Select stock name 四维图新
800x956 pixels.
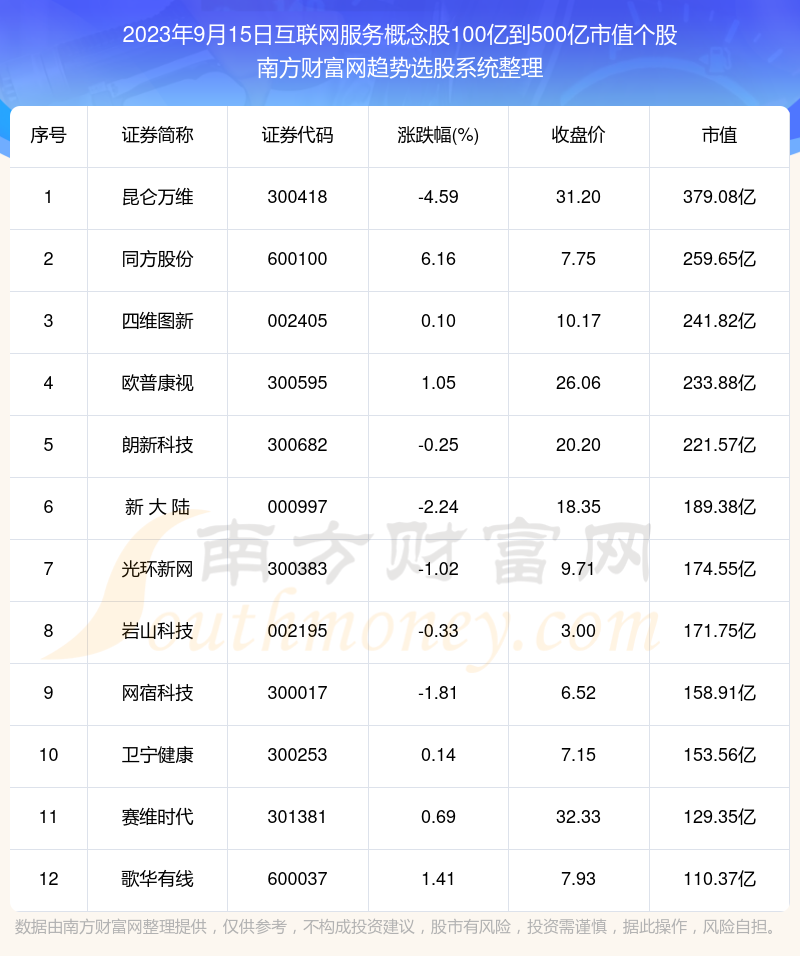click(x=157, y=321)
